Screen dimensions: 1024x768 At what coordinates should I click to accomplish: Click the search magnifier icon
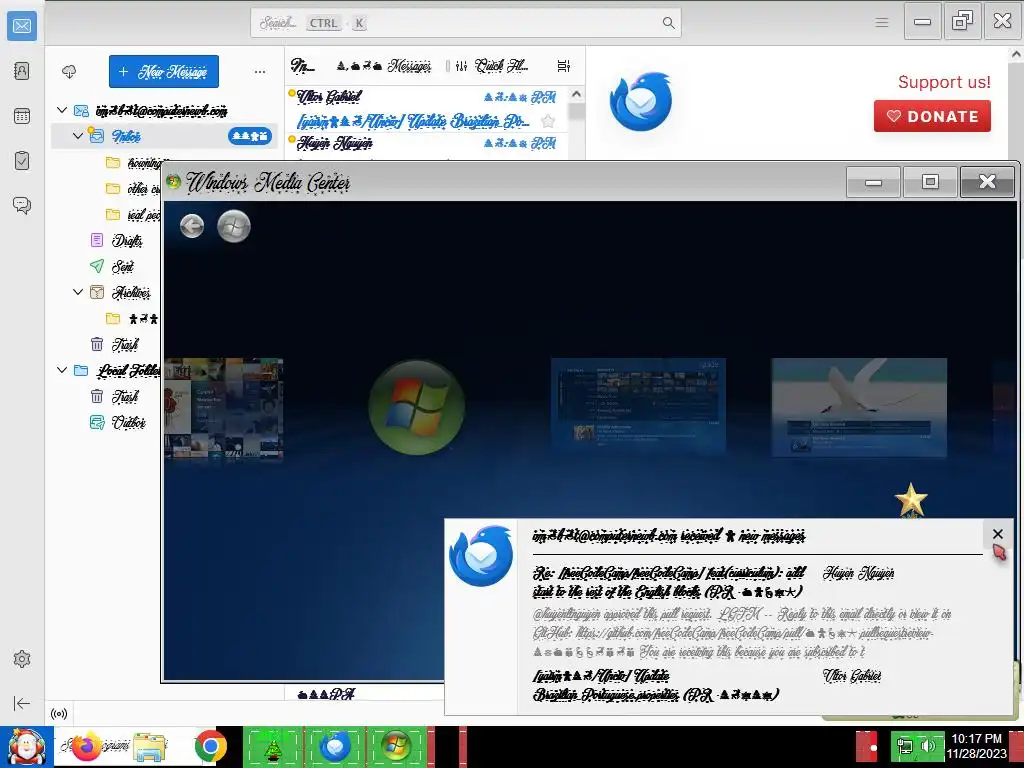click(x=668, y=23)
